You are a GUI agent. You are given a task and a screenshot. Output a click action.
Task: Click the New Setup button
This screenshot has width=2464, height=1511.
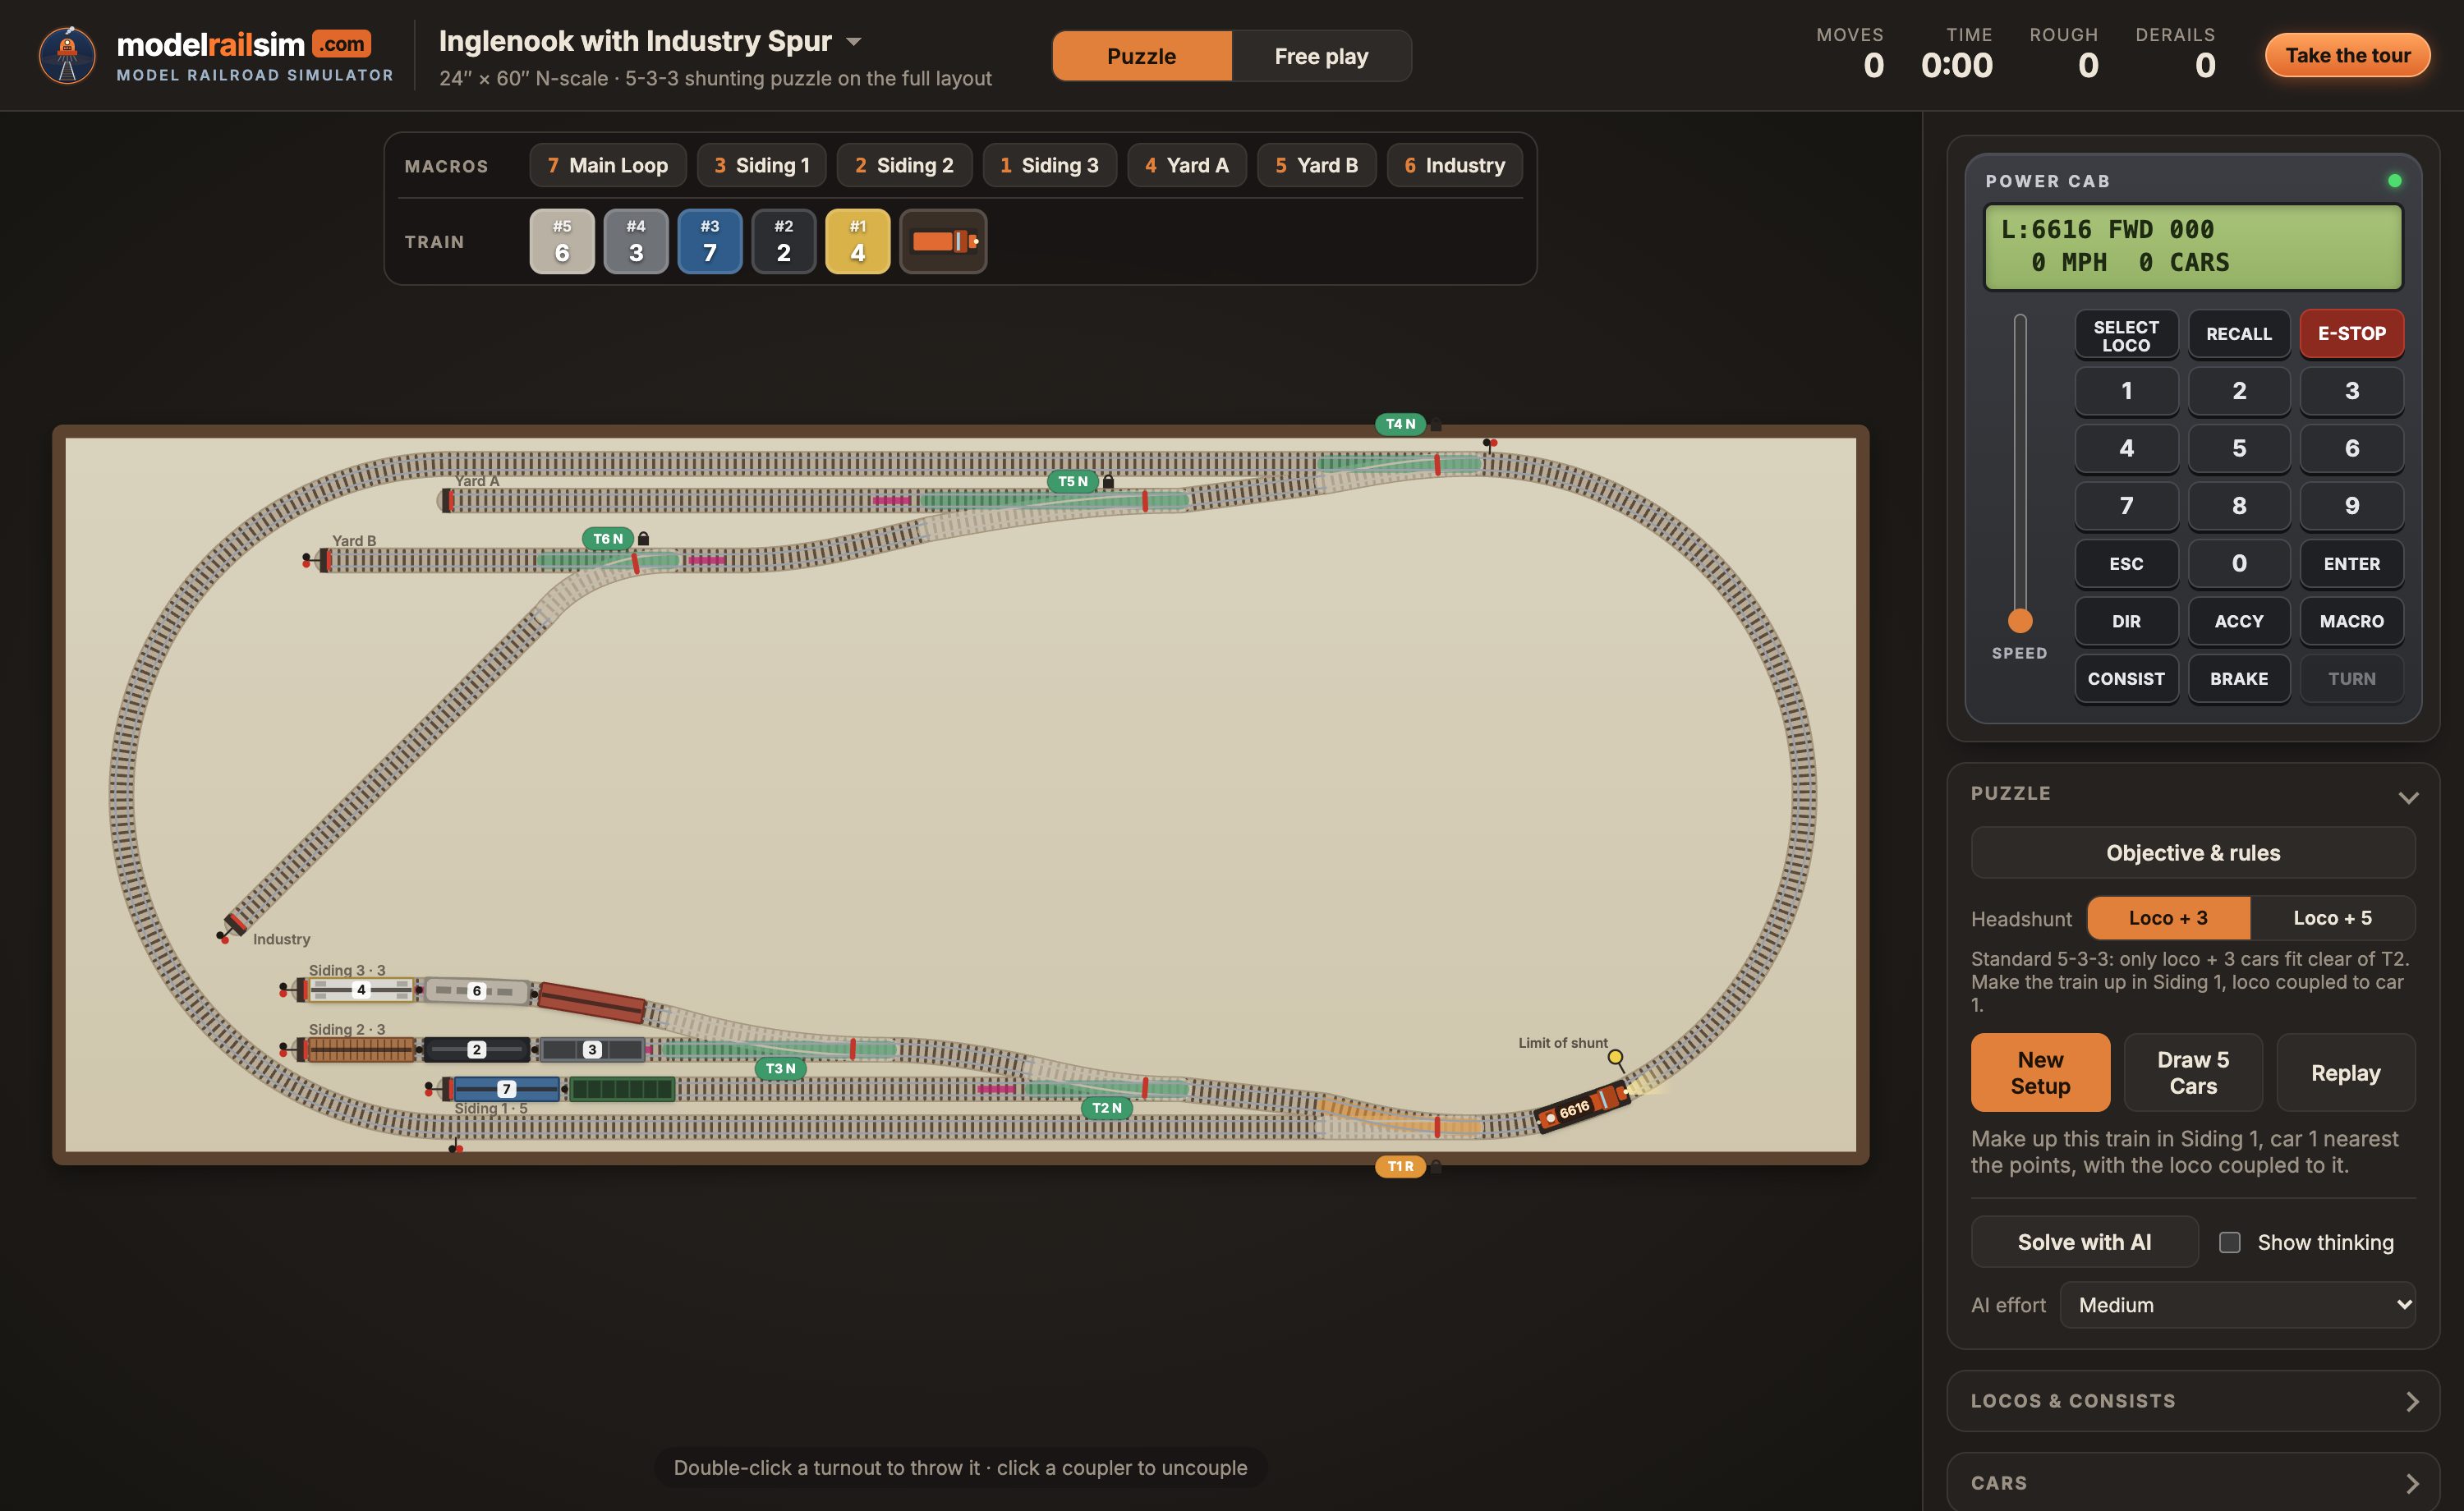pyautogui.click(x=2040, y=1072)
